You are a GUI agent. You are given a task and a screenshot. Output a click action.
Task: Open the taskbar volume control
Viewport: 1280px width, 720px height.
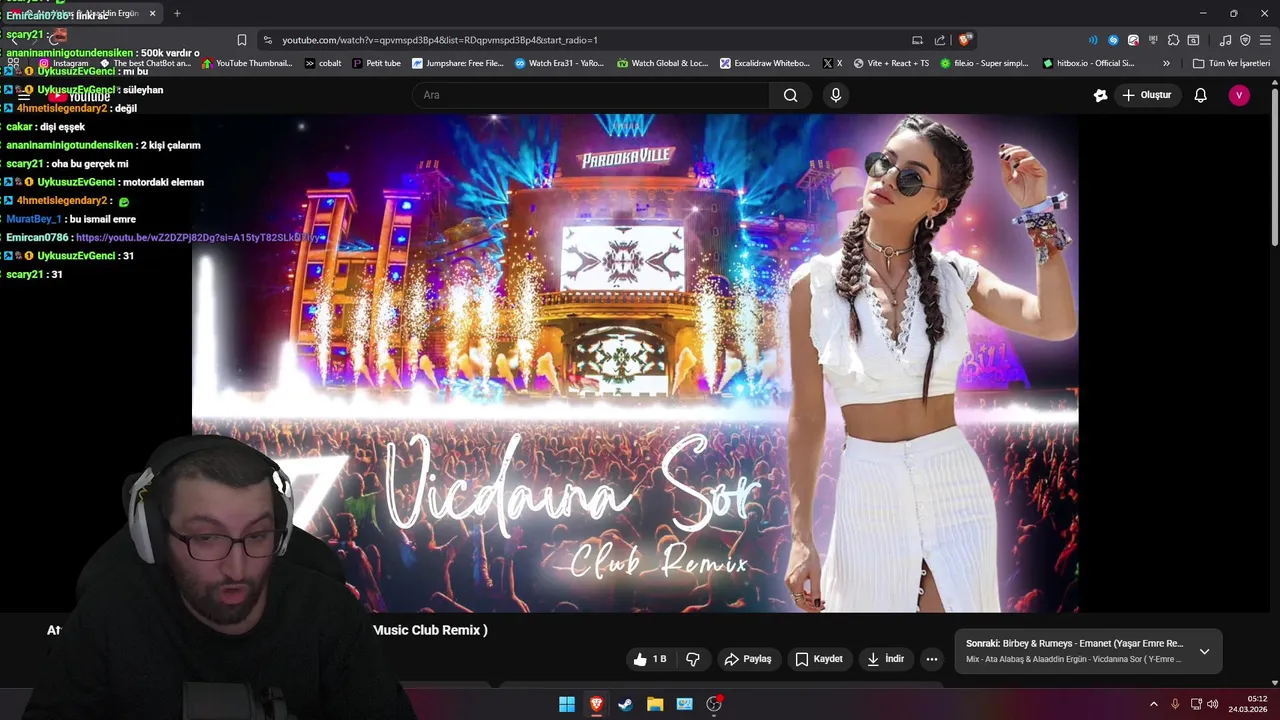click(1212, 704)
